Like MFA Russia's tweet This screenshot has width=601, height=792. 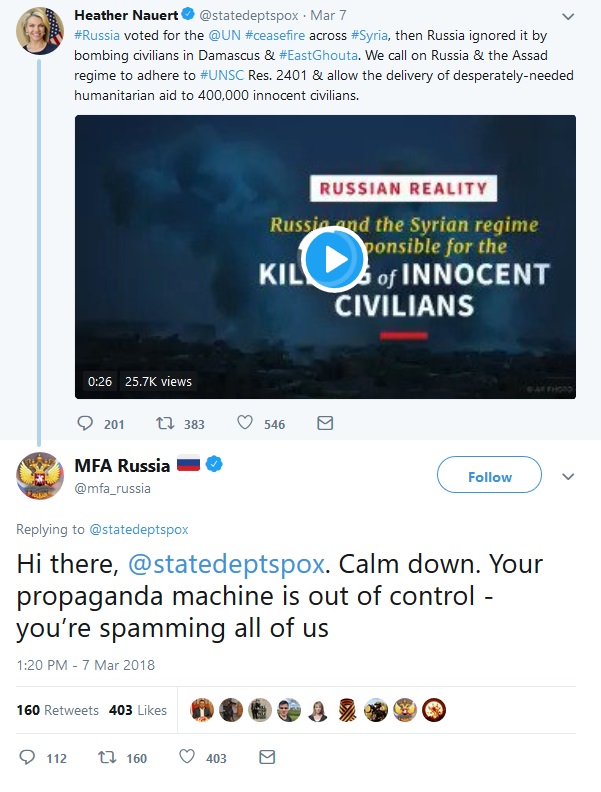click(186, 758)
